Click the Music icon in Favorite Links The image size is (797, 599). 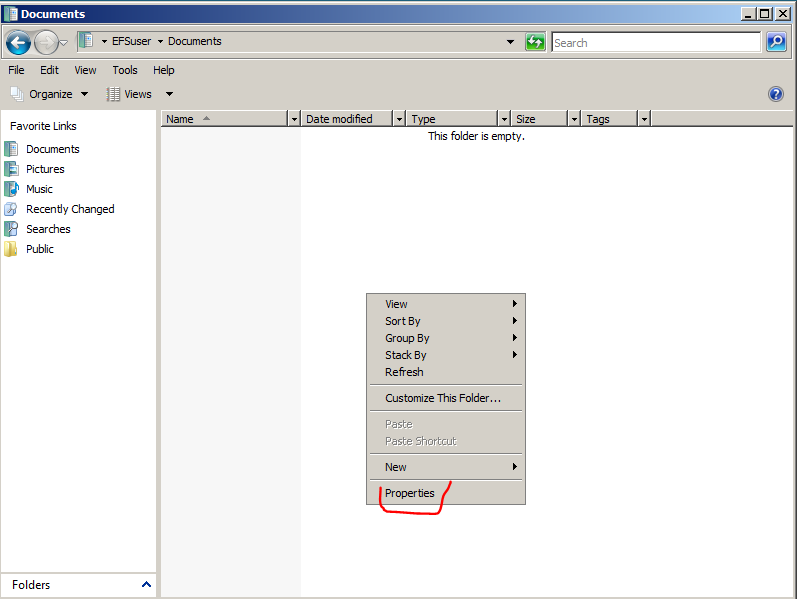coord(11,189)
